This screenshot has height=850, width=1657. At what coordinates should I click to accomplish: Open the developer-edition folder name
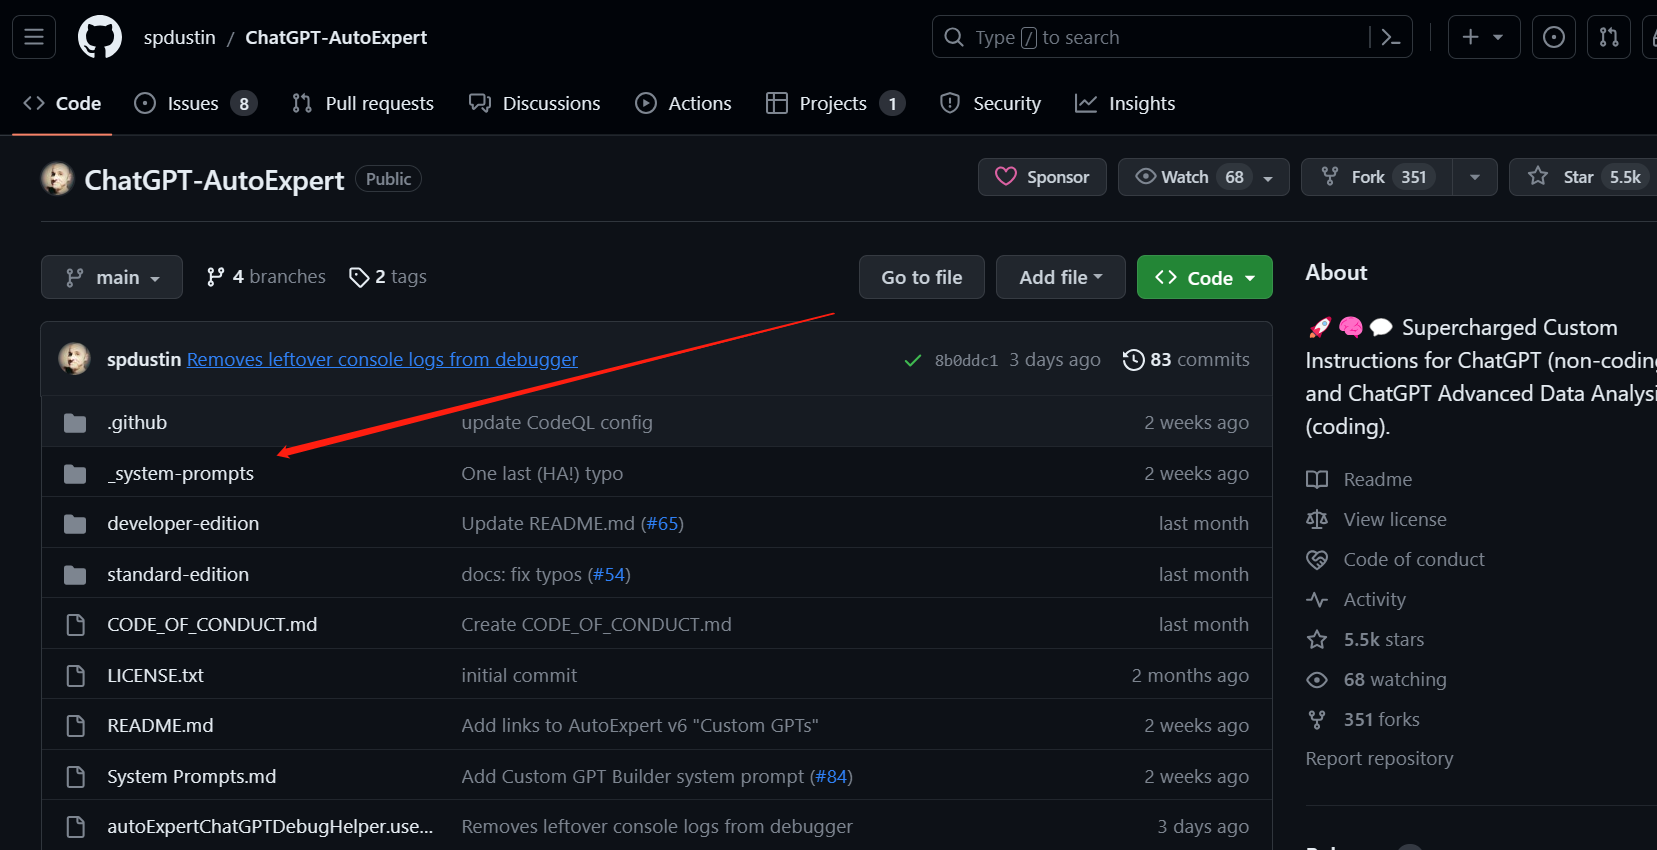[183, 524]
